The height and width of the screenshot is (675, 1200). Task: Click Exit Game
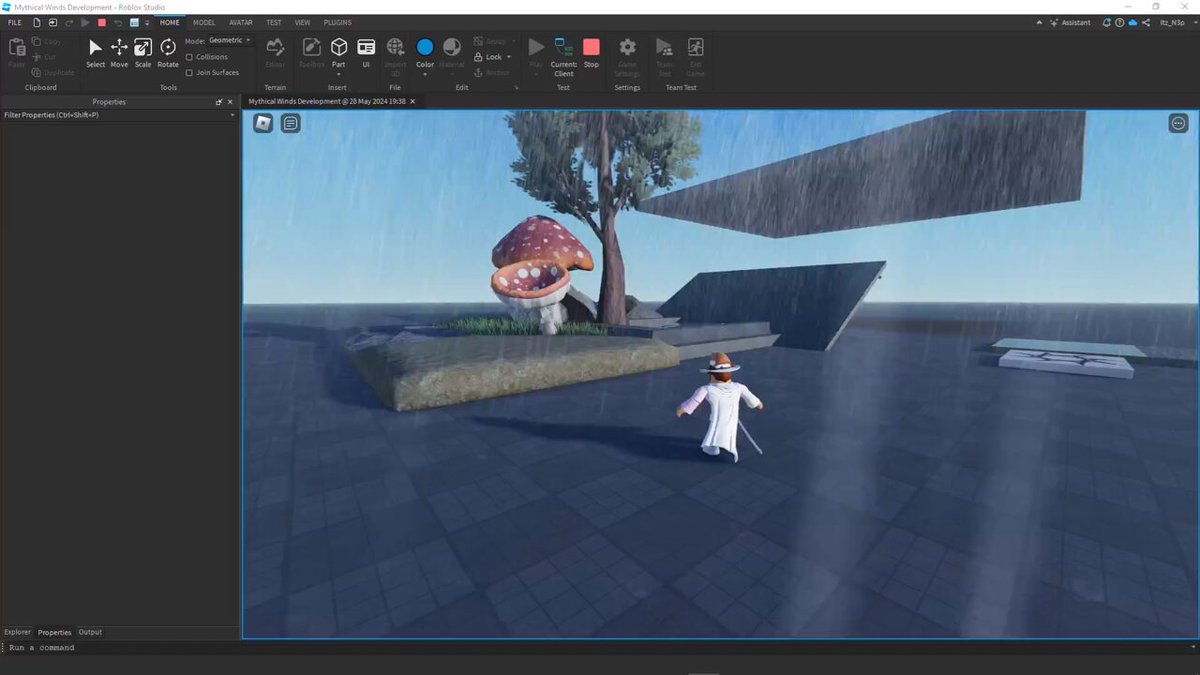pos(695,56)
